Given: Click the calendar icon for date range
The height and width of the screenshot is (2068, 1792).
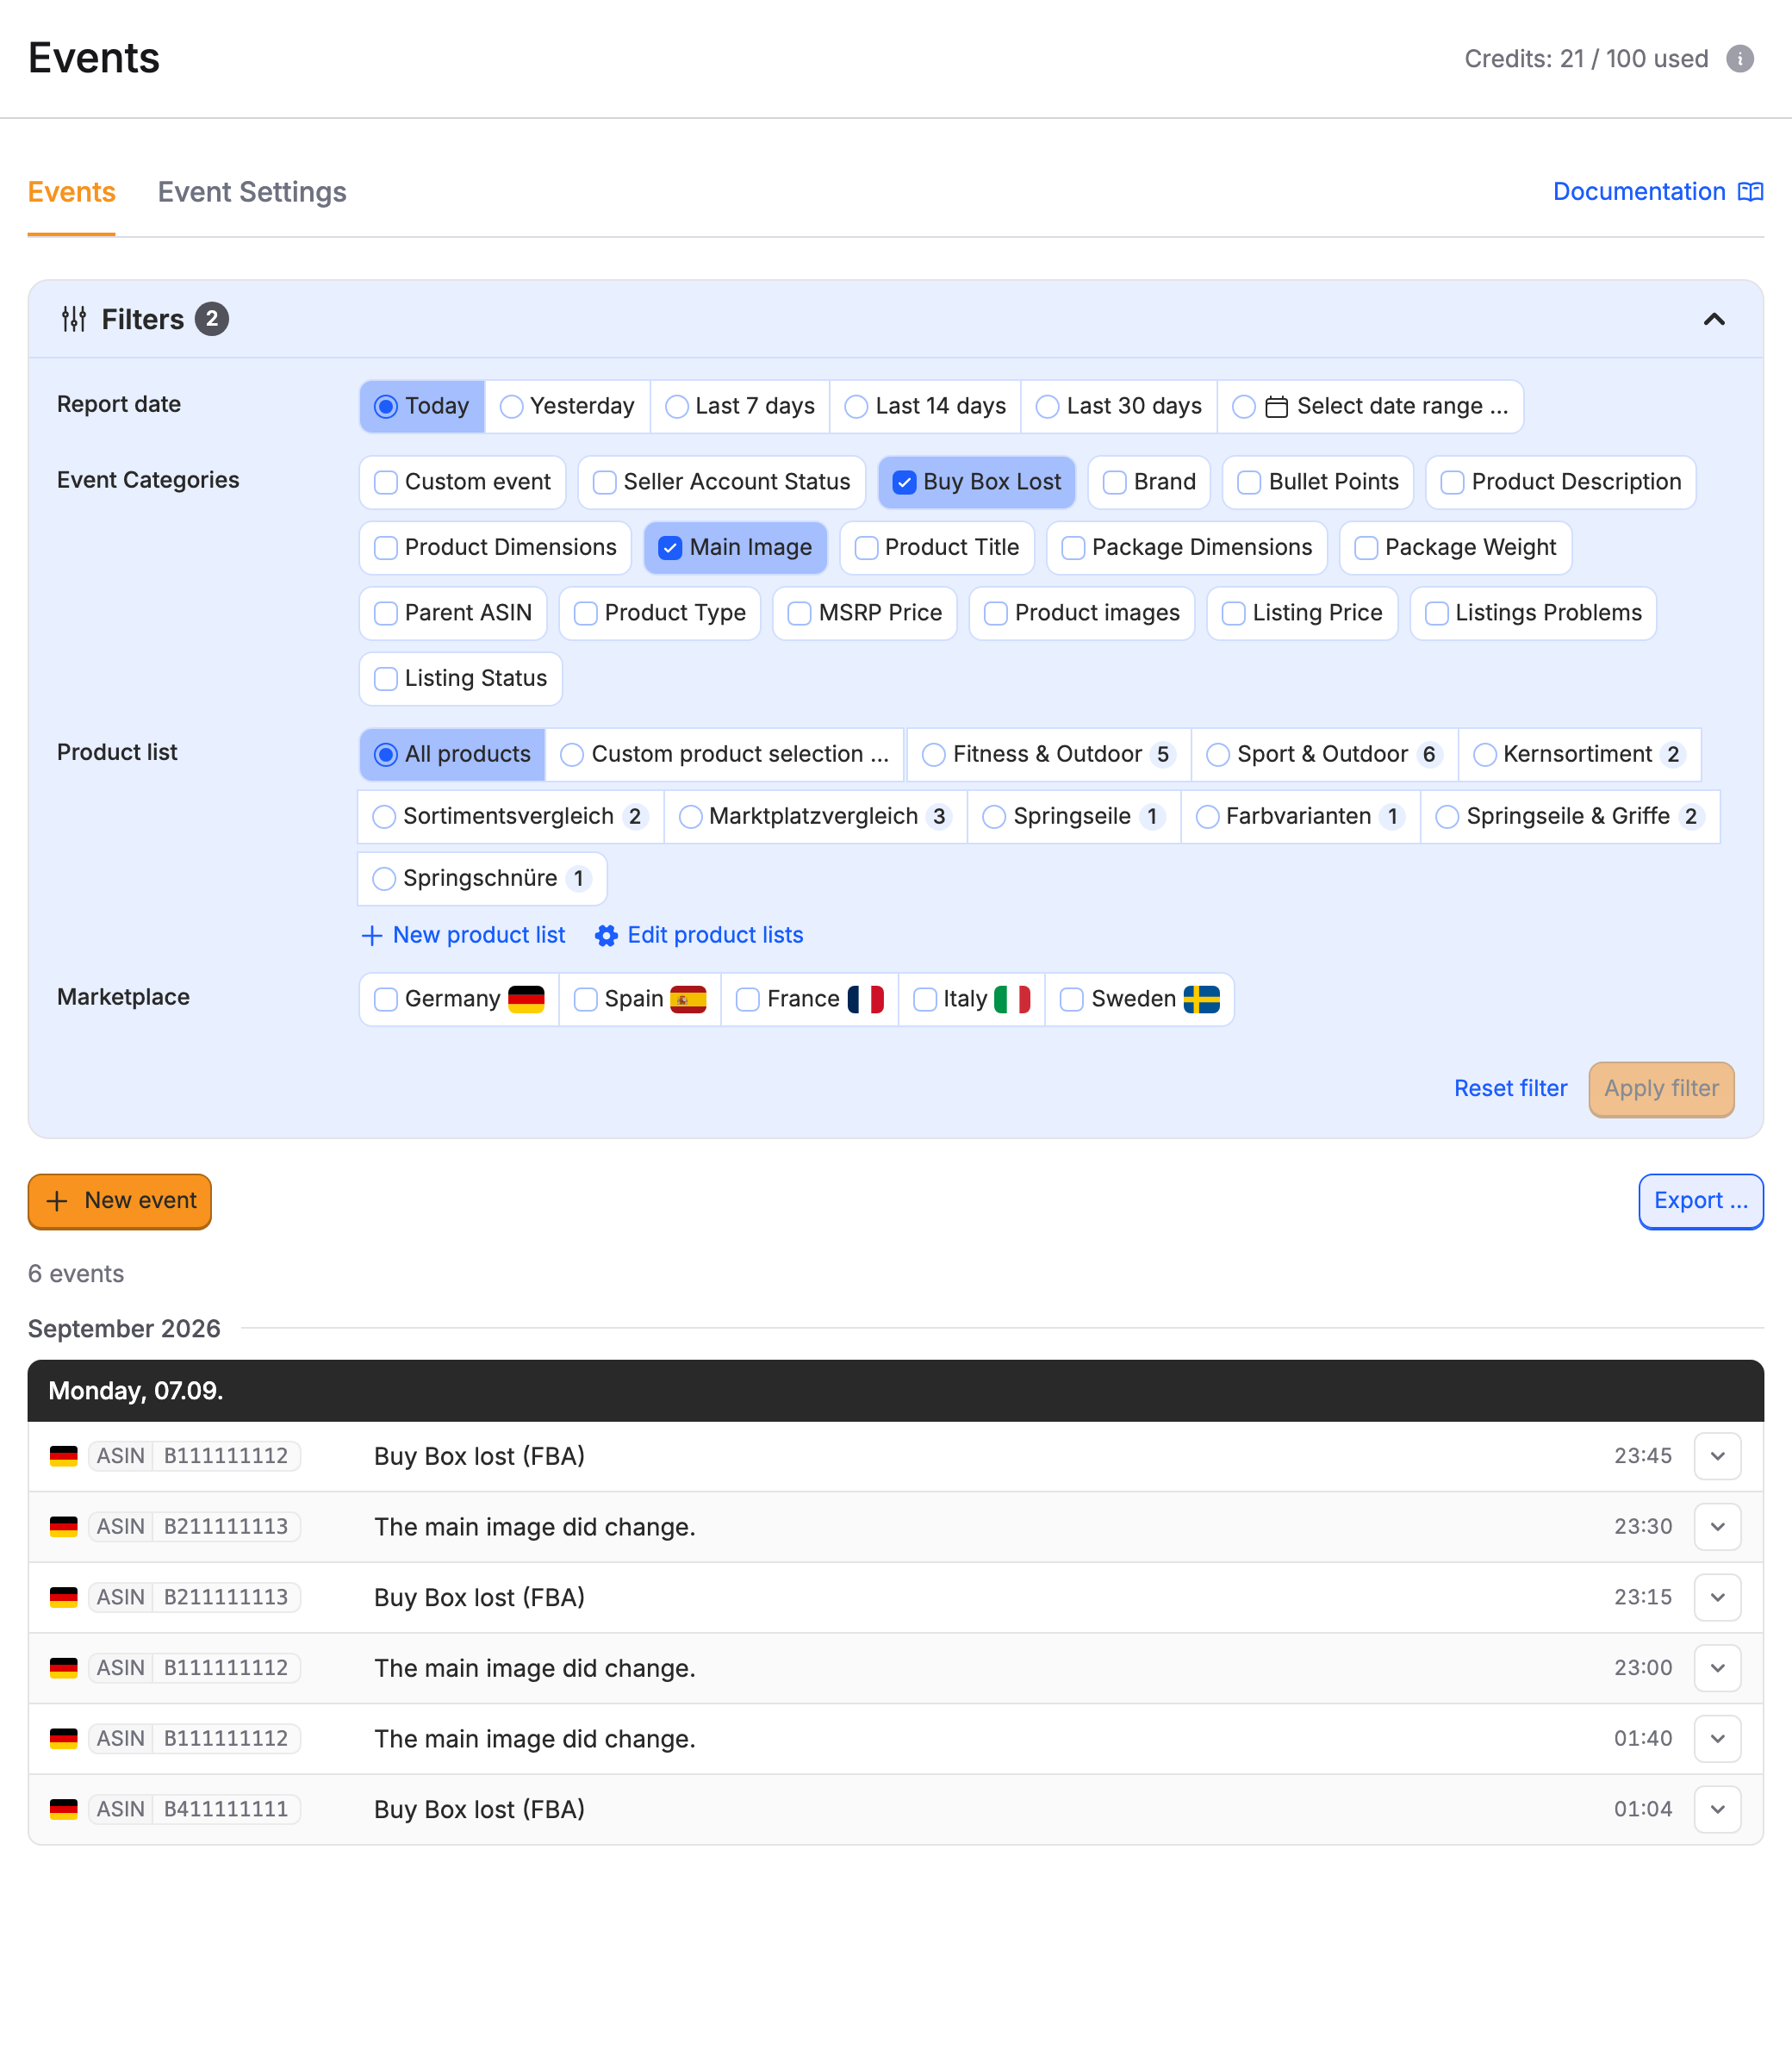Looking at the screenshot, I should click(x=1277, y=407).
